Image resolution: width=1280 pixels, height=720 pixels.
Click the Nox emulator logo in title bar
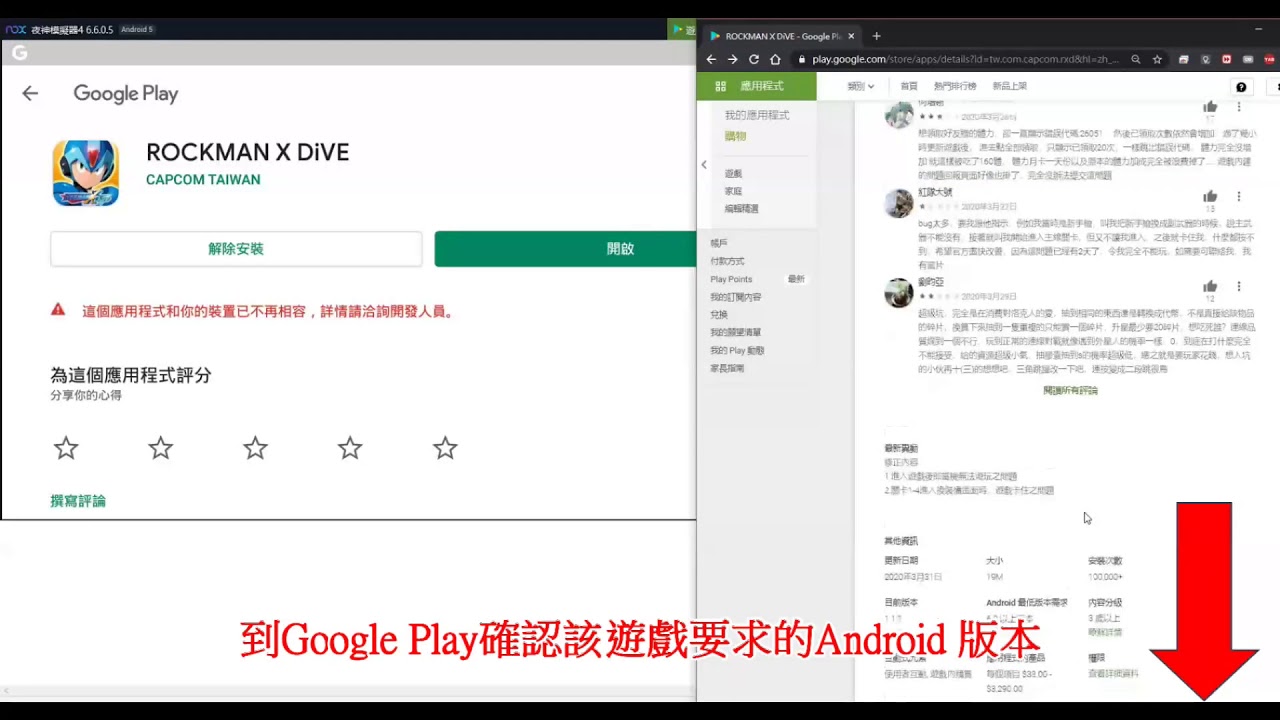(16, 30)
